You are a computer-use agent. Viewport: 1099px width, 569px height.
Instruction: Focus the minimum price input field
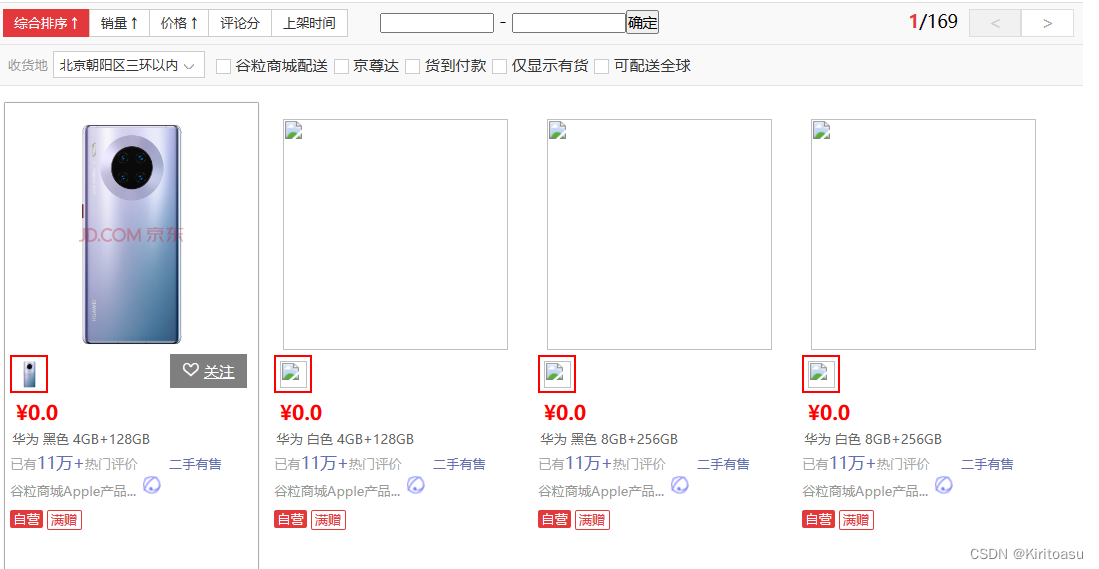coord(437,23)
